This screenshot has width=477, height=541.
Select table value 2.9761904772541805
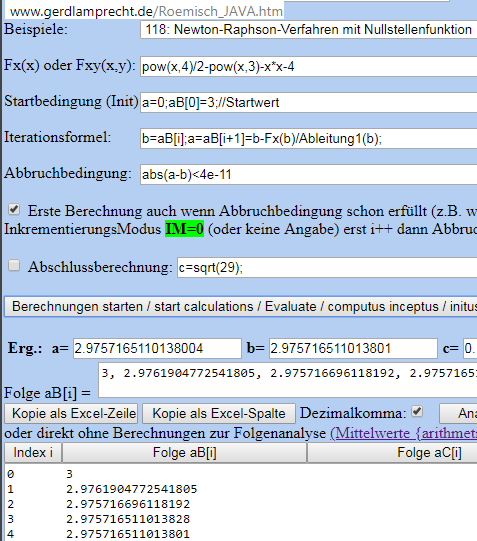click(x=132, y=489)
